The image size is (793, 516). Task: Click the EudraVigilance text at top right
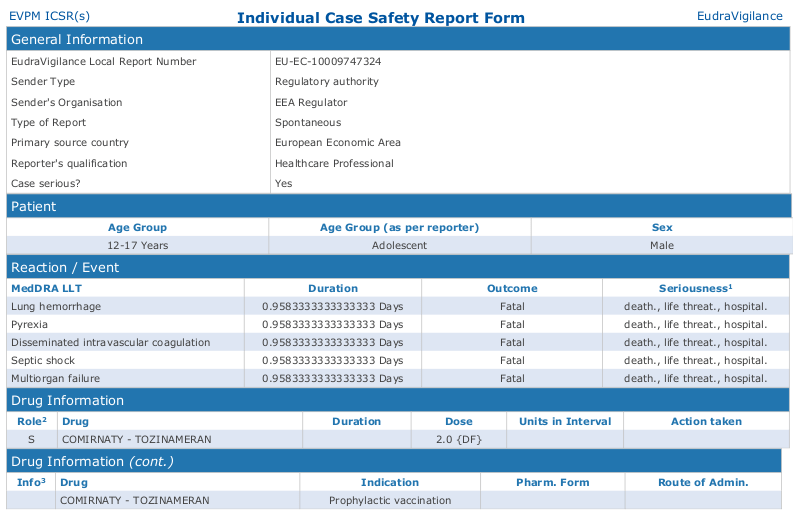pyautogui.click(x=739, y=16)
